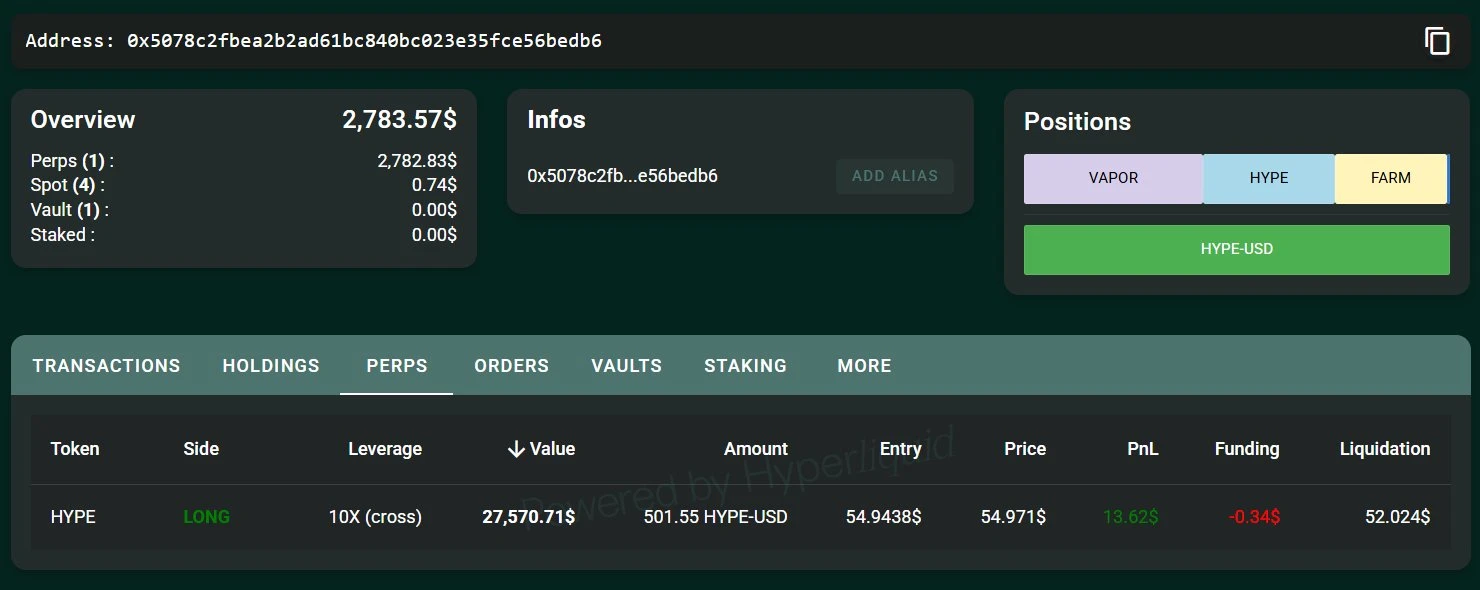Click the green HYPE-USD position button
This screenshot has height=590, width=1480.
coord(1236,250)
